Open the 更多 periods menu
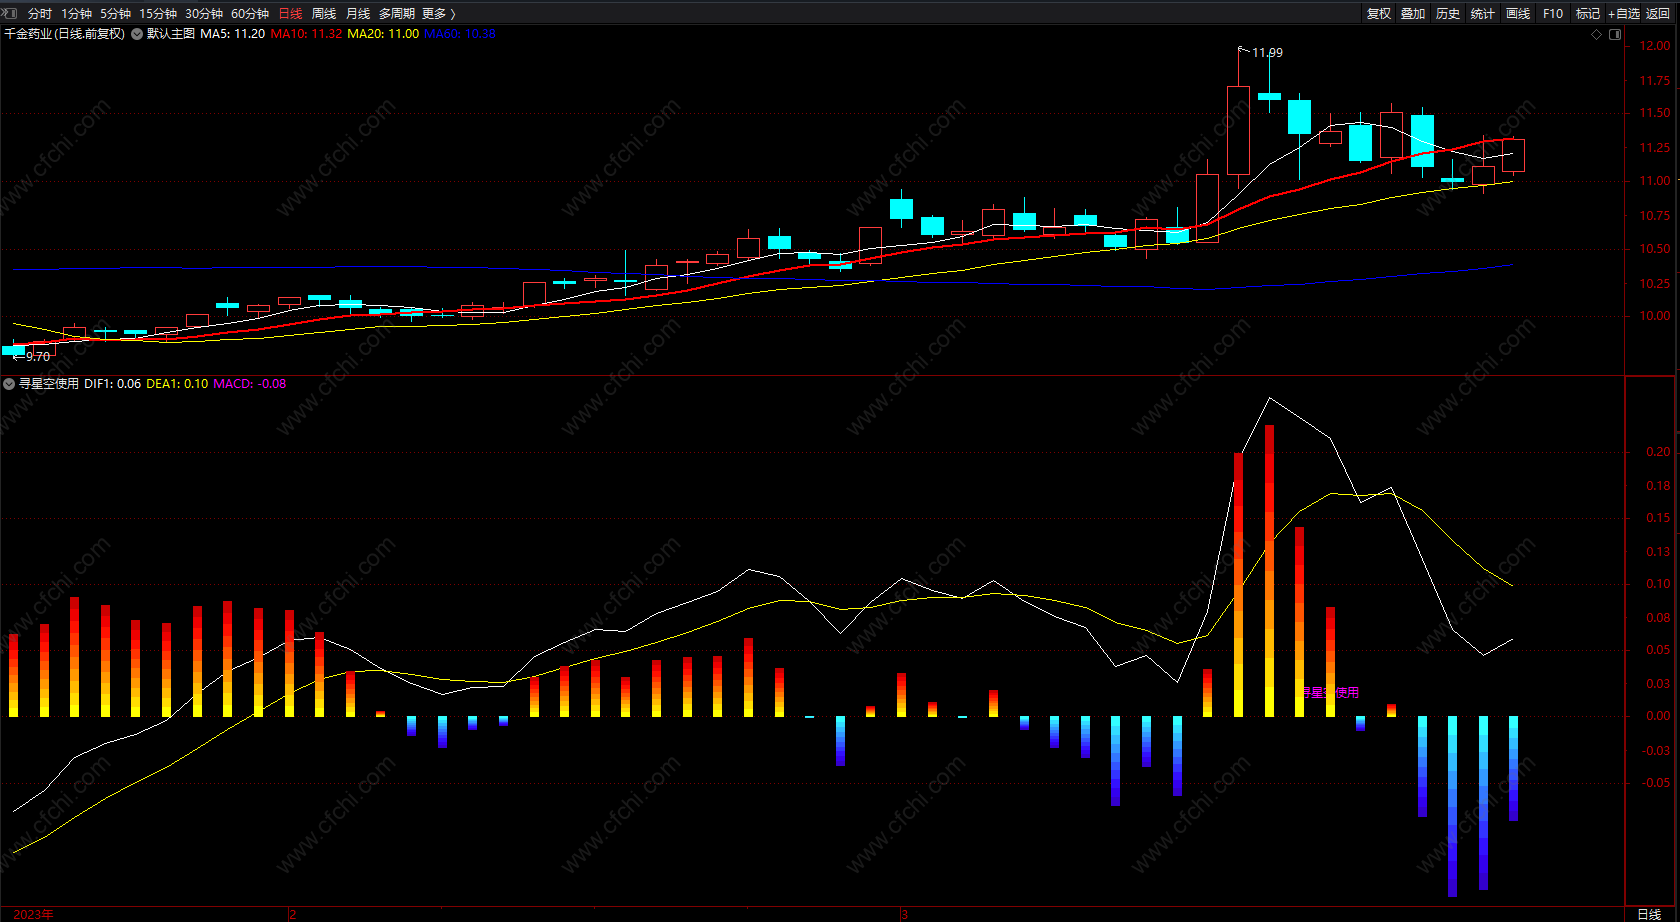Screen dimensions: 1680x922 pos(439,13)
